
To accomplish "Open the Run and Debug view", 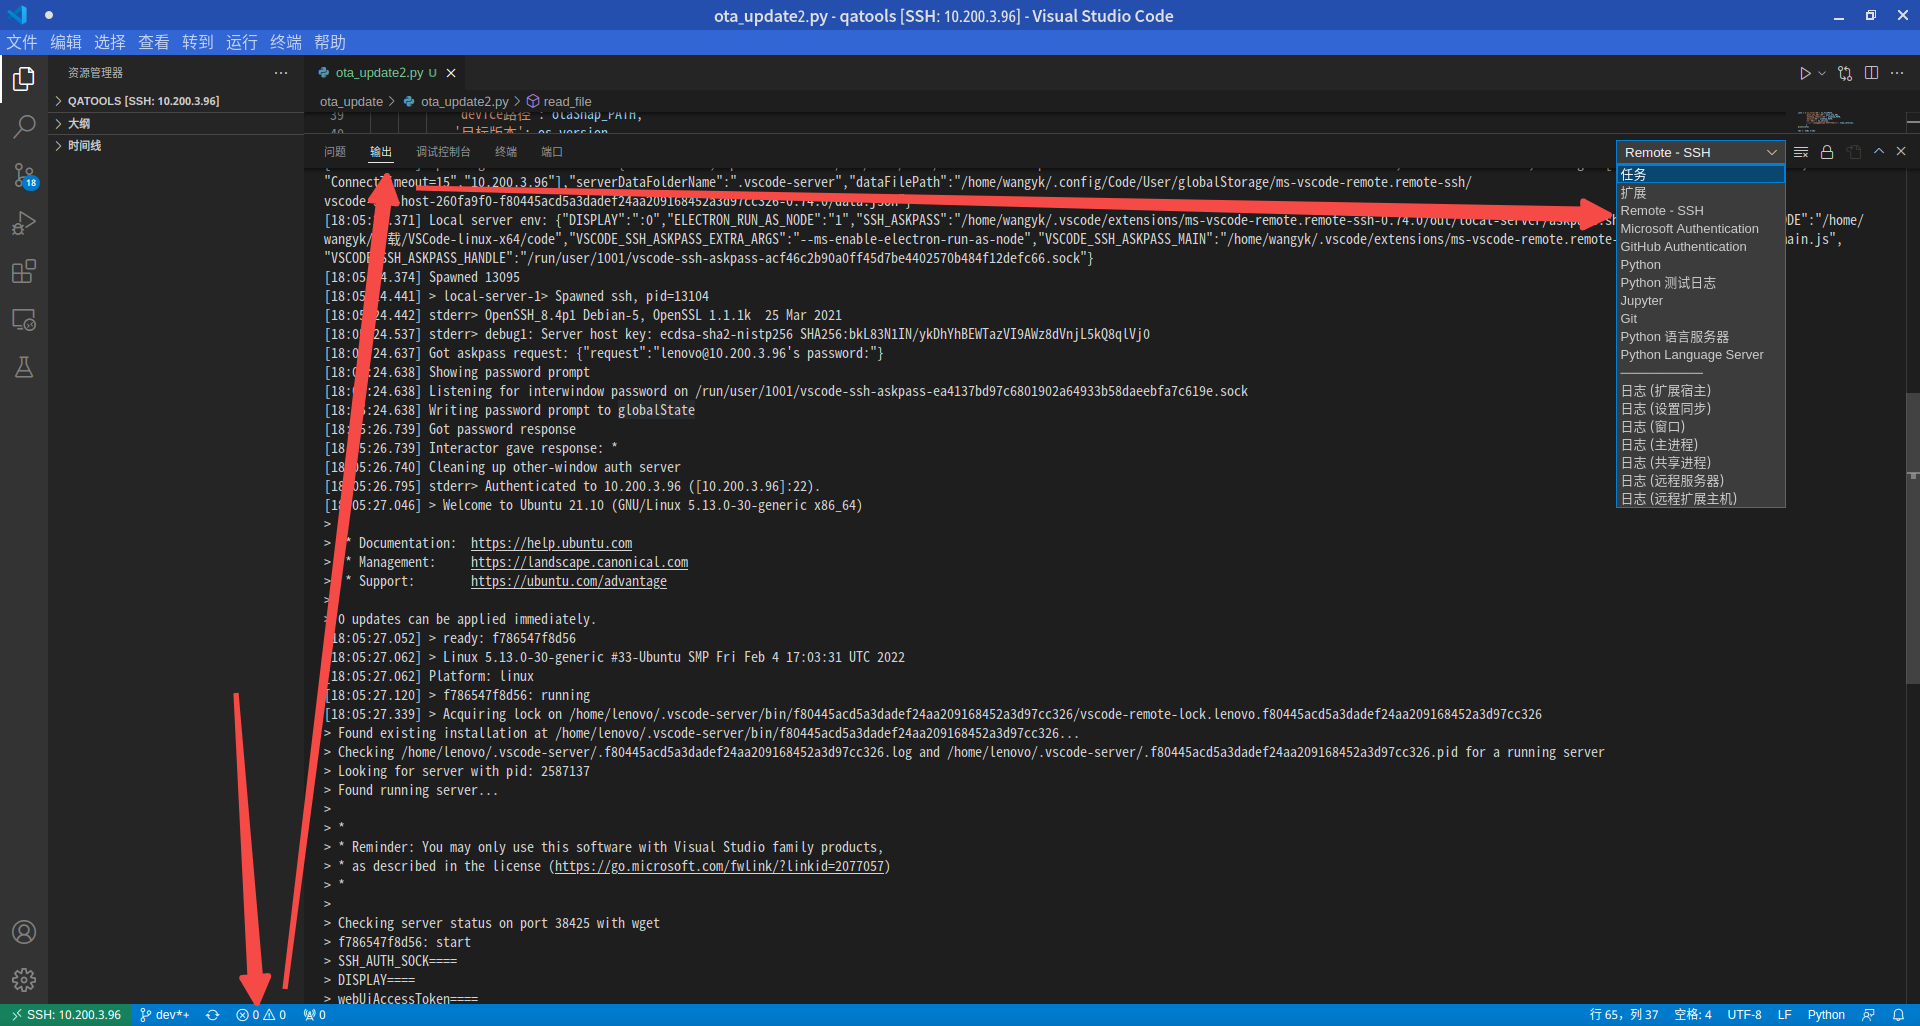I will 24,224.
